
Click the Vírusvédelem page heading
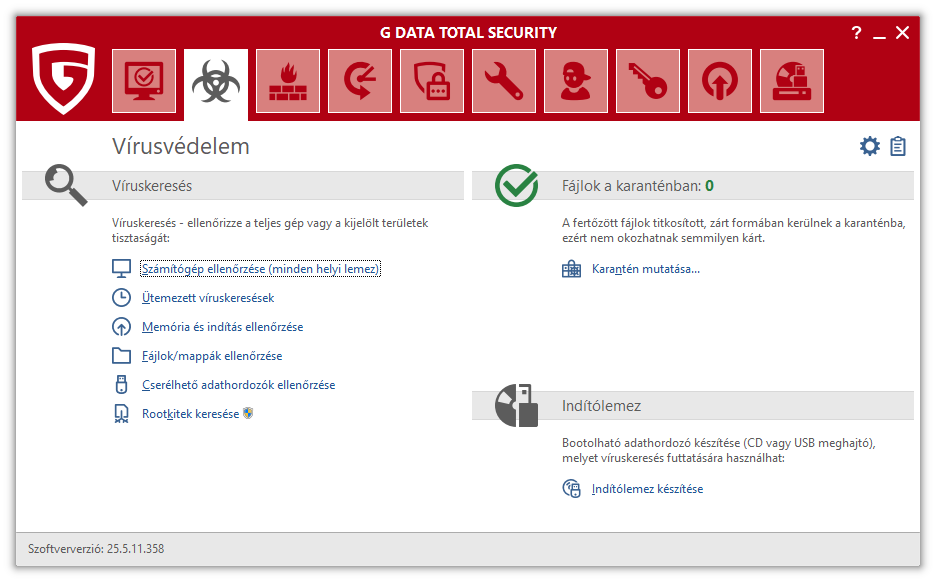[x=181, y=146]
